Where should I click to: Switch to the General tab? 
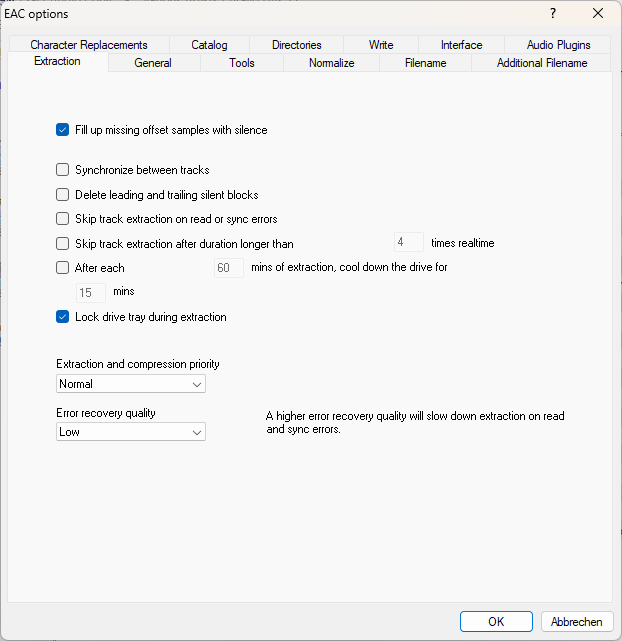coord(153,63)
